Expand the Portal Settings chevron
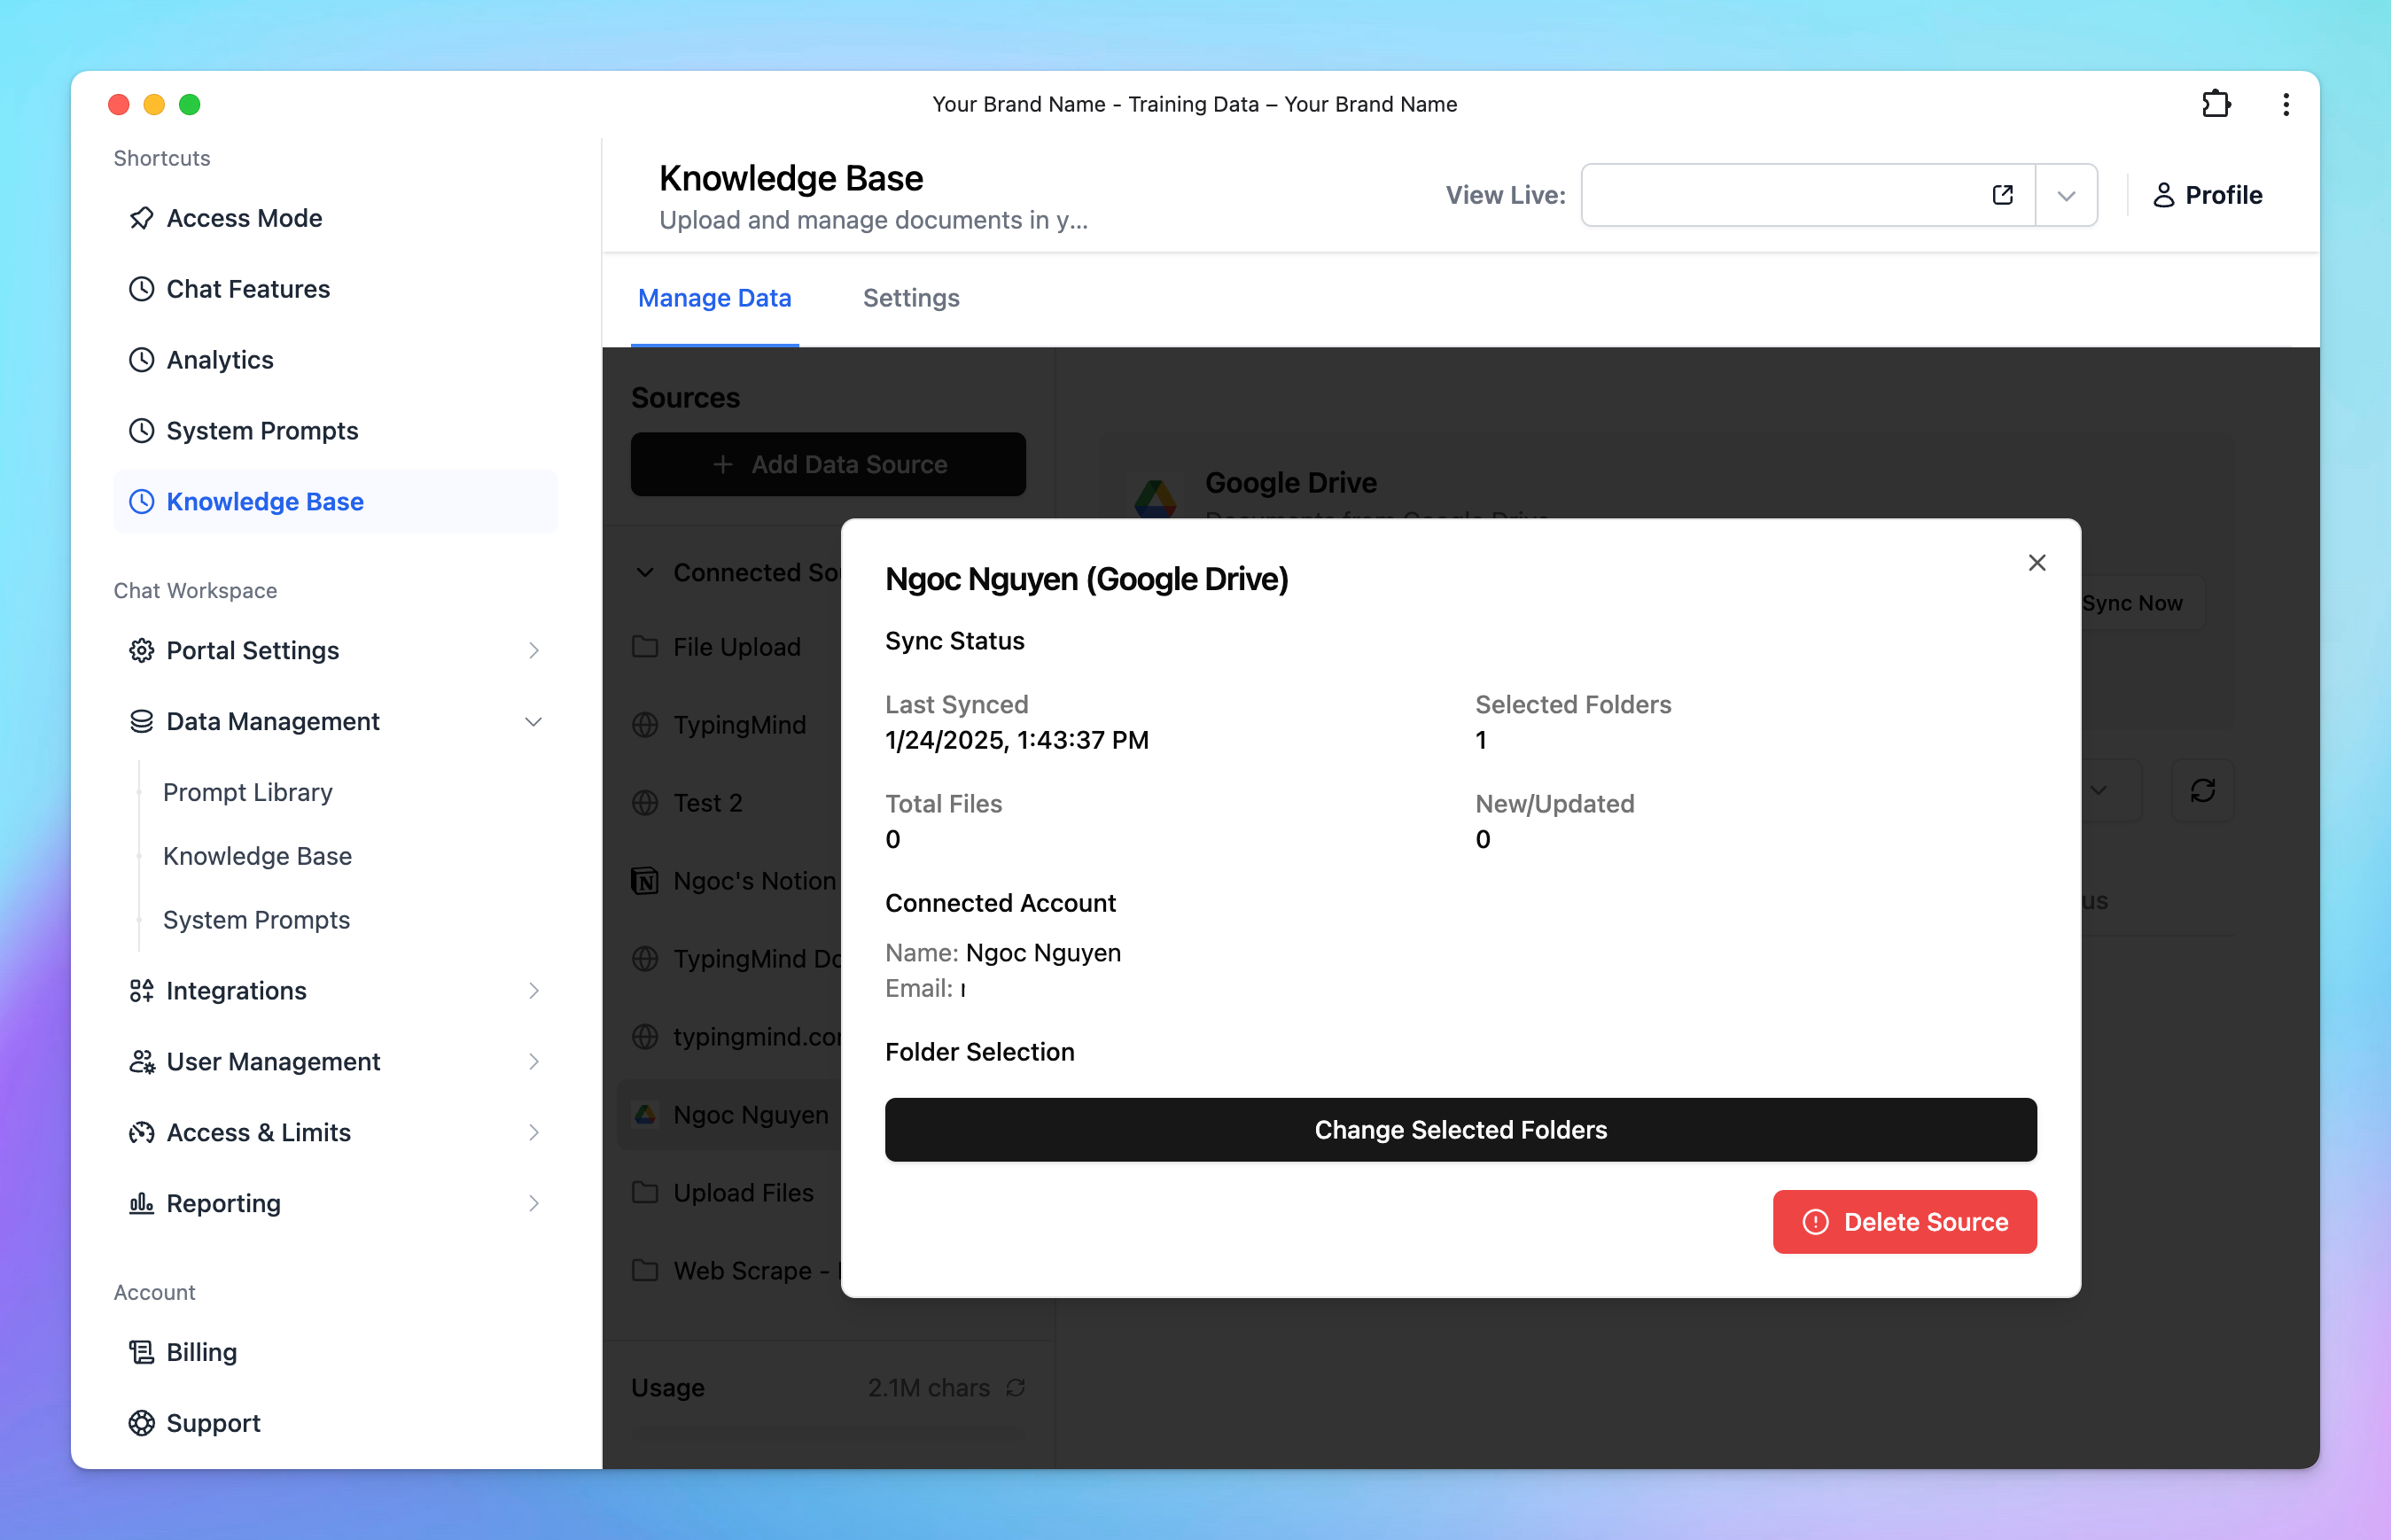2391x1540 pixels. (x=534, y=651)
